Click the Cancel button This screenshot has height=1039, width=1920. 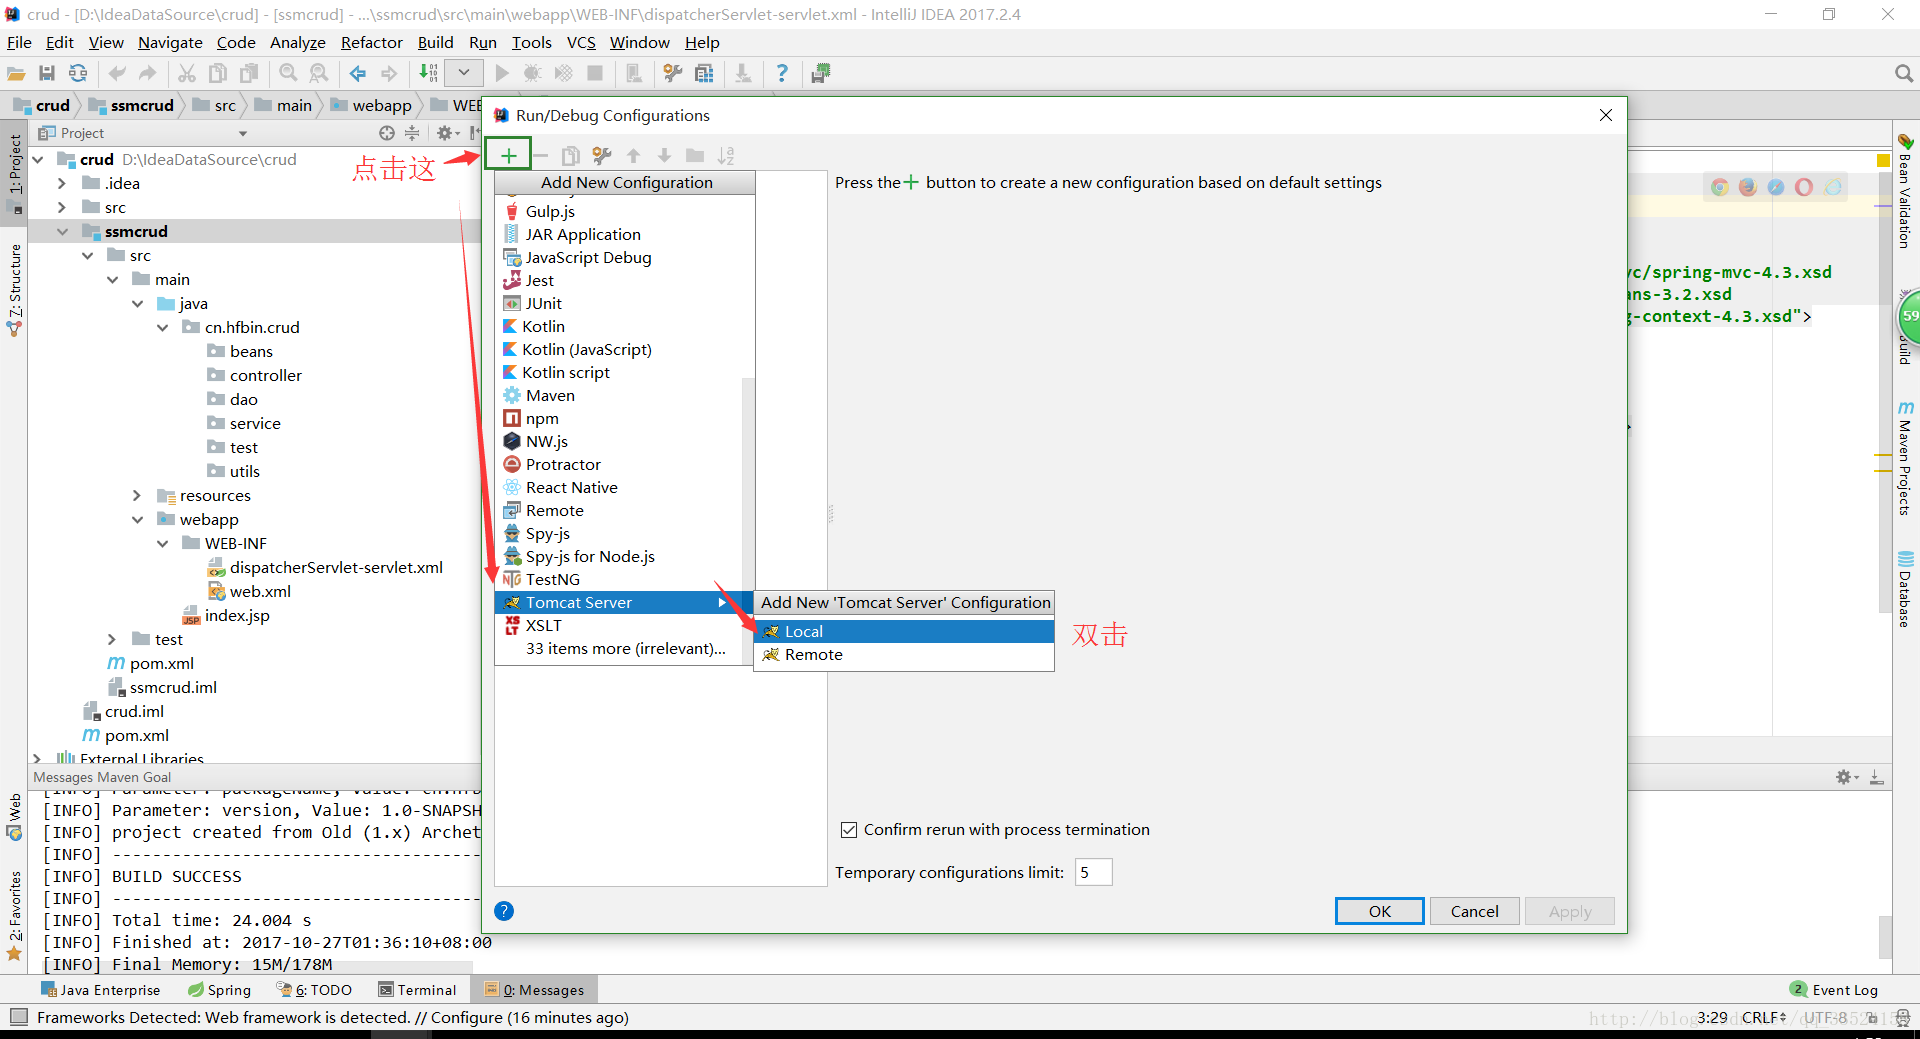[x=1474, y=911]
